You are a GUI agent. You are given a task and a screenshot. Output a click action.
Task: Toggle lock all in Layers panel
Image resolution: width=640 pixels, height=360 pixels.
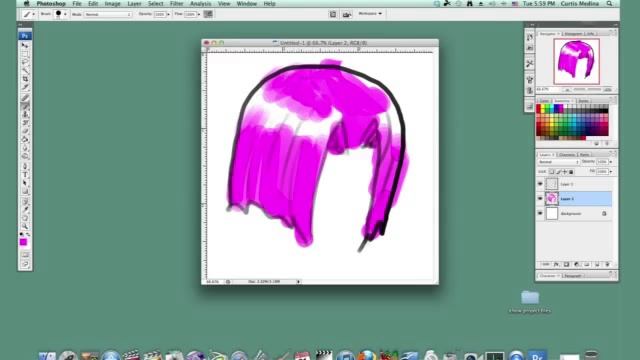pos(571,172)
